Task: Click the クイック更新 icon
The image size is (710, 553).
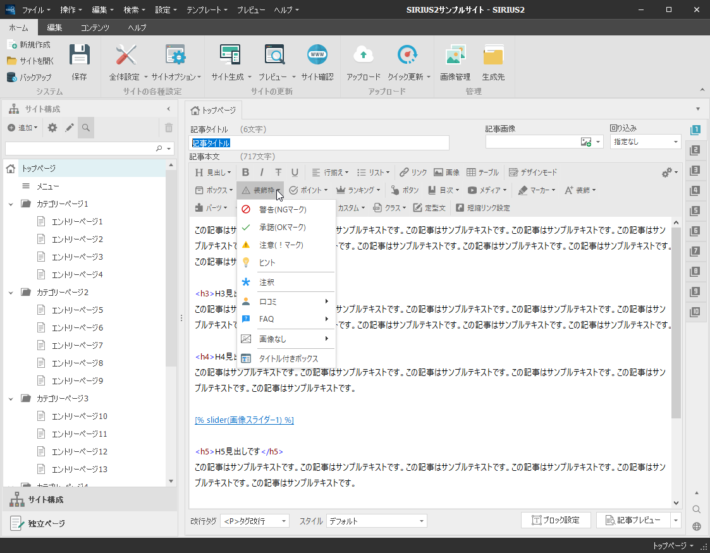Action: click(407, 55)
